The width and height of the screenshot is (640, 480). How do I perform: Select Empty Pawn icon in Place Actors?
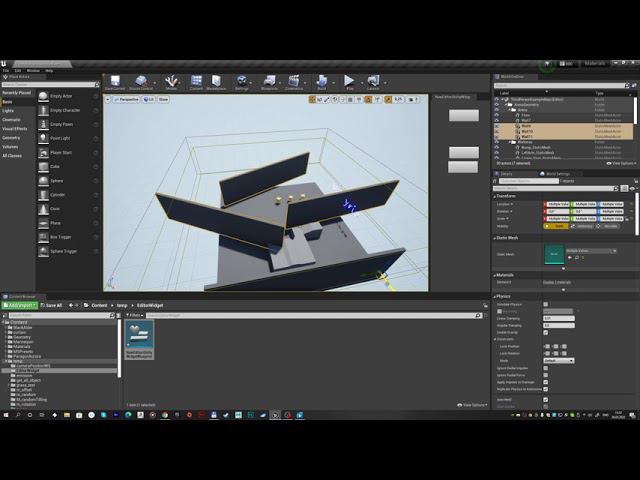click(43, 124)
